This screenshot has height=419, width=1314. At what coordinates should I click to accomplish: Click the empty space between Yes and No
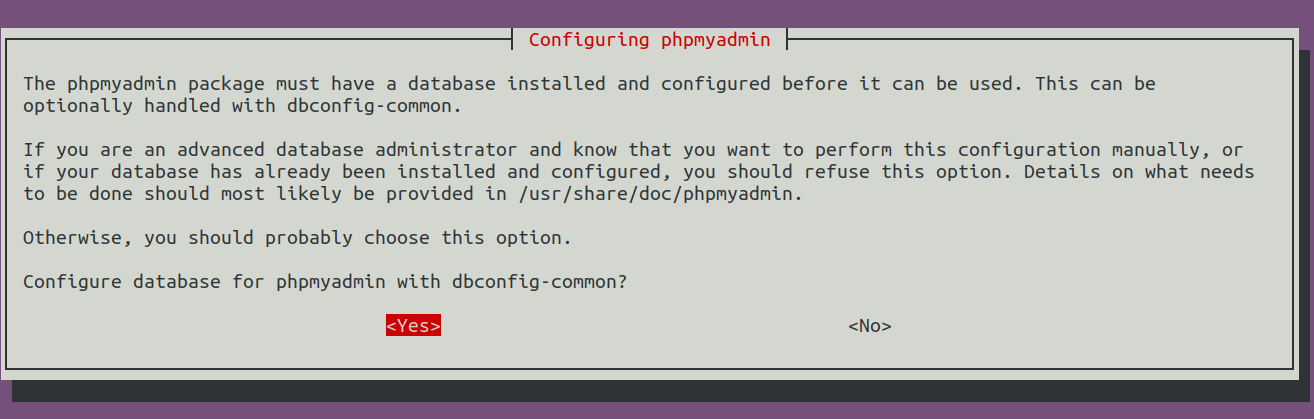pos(644,326)
